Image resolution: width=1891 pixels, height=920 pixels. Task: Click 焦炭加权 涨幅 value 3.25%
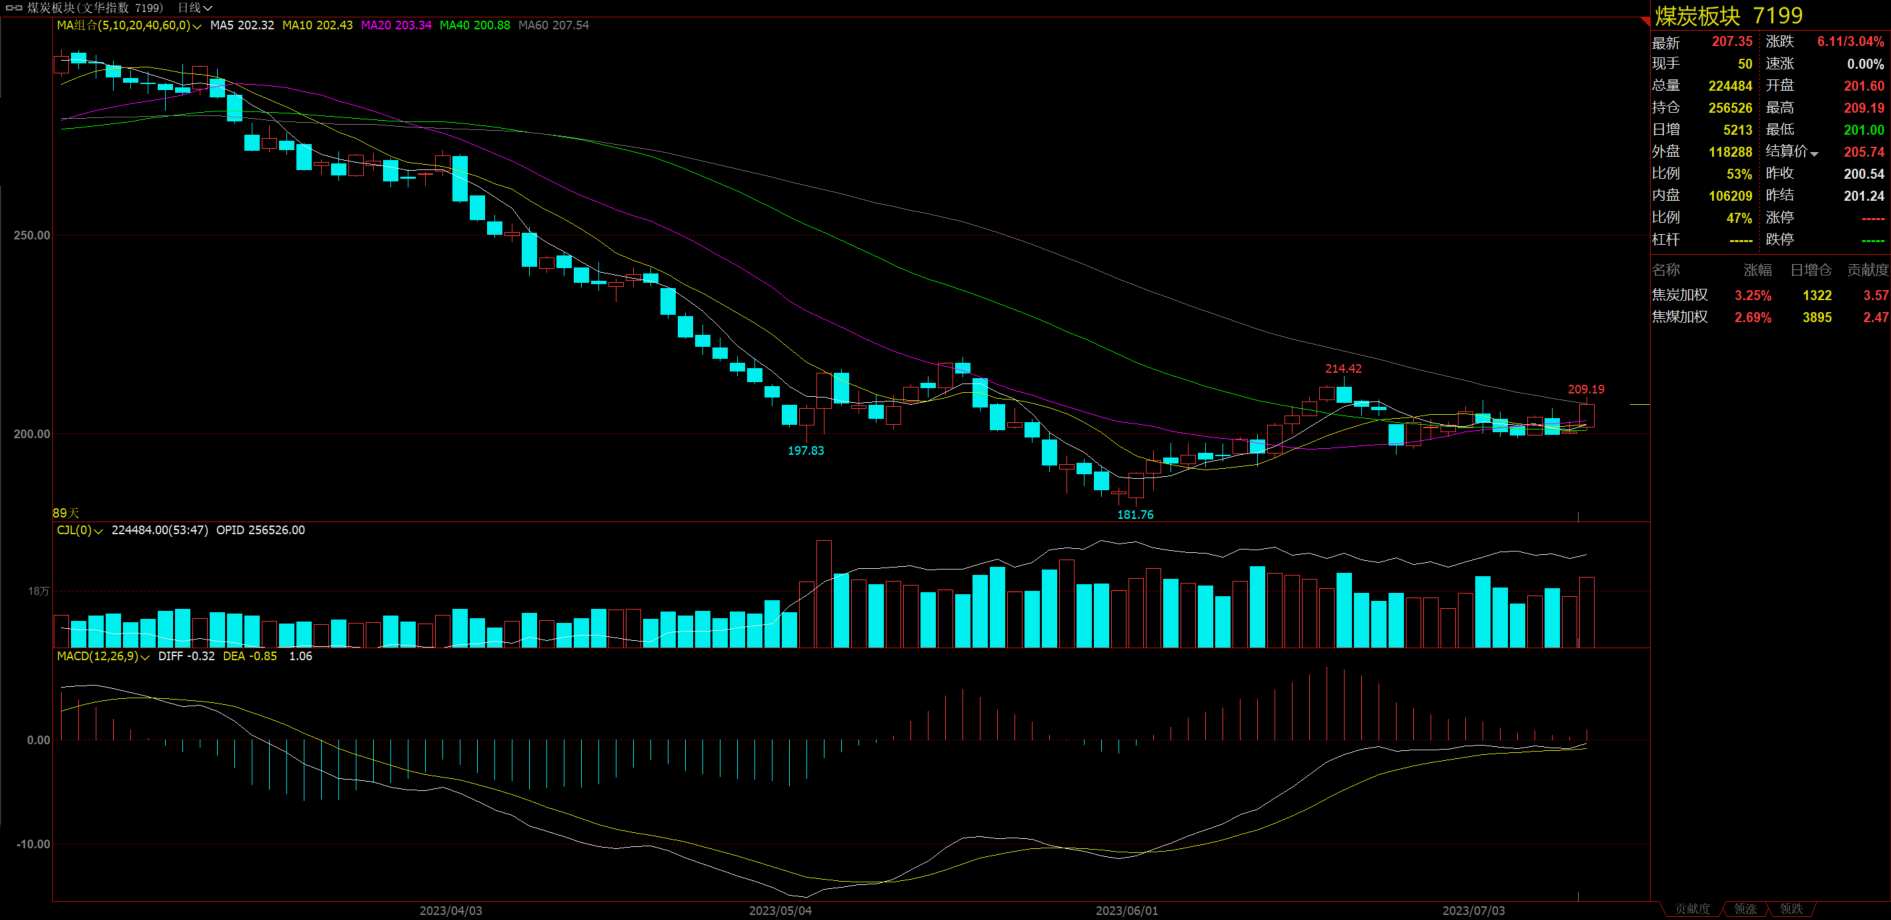click(x=1753, y=296)
